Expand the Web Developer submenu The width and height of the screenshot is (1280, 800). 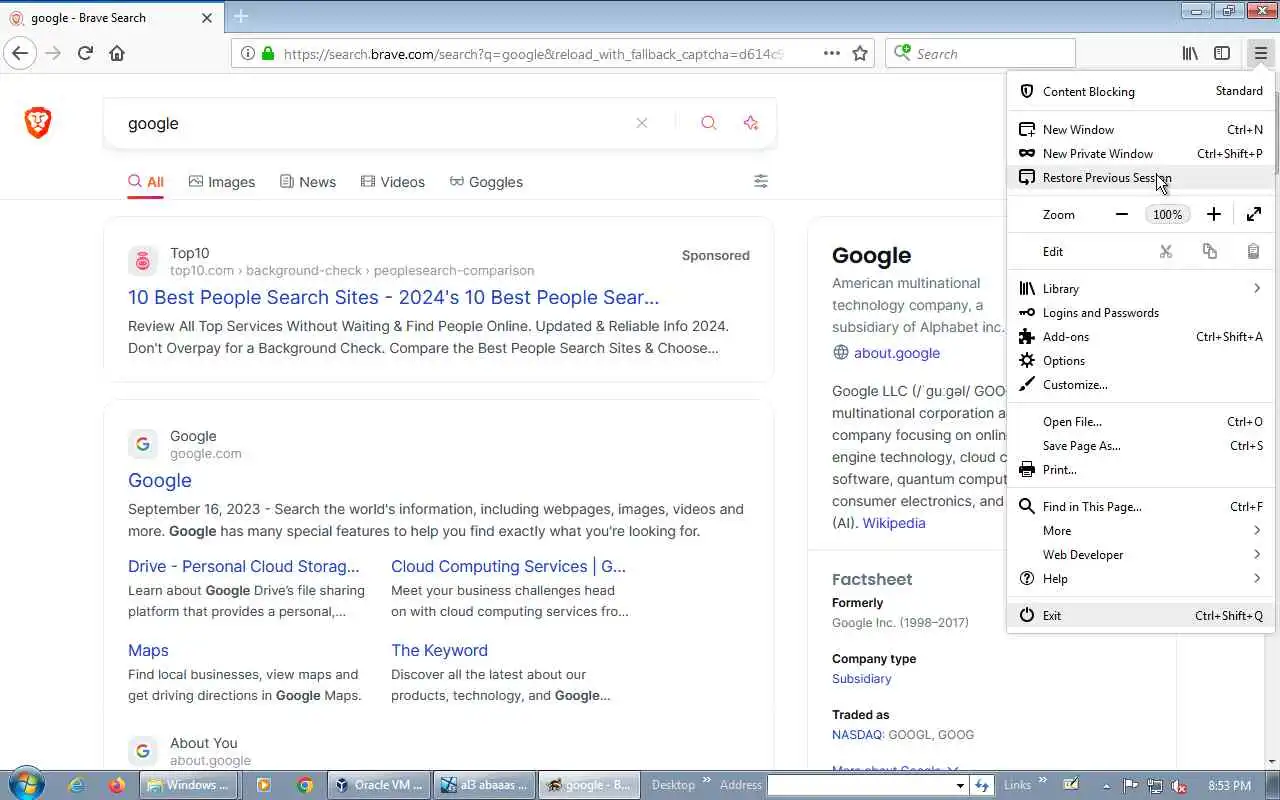[1141, 554]
